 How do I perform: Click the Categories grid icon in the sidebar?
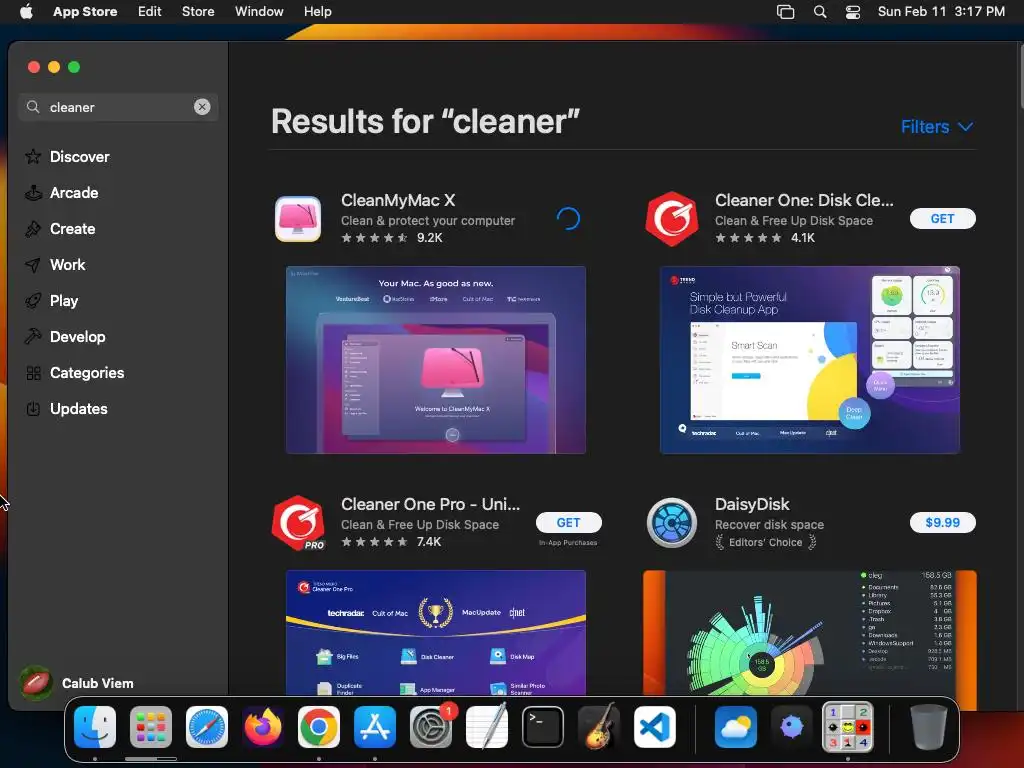(x=33, y=373)
